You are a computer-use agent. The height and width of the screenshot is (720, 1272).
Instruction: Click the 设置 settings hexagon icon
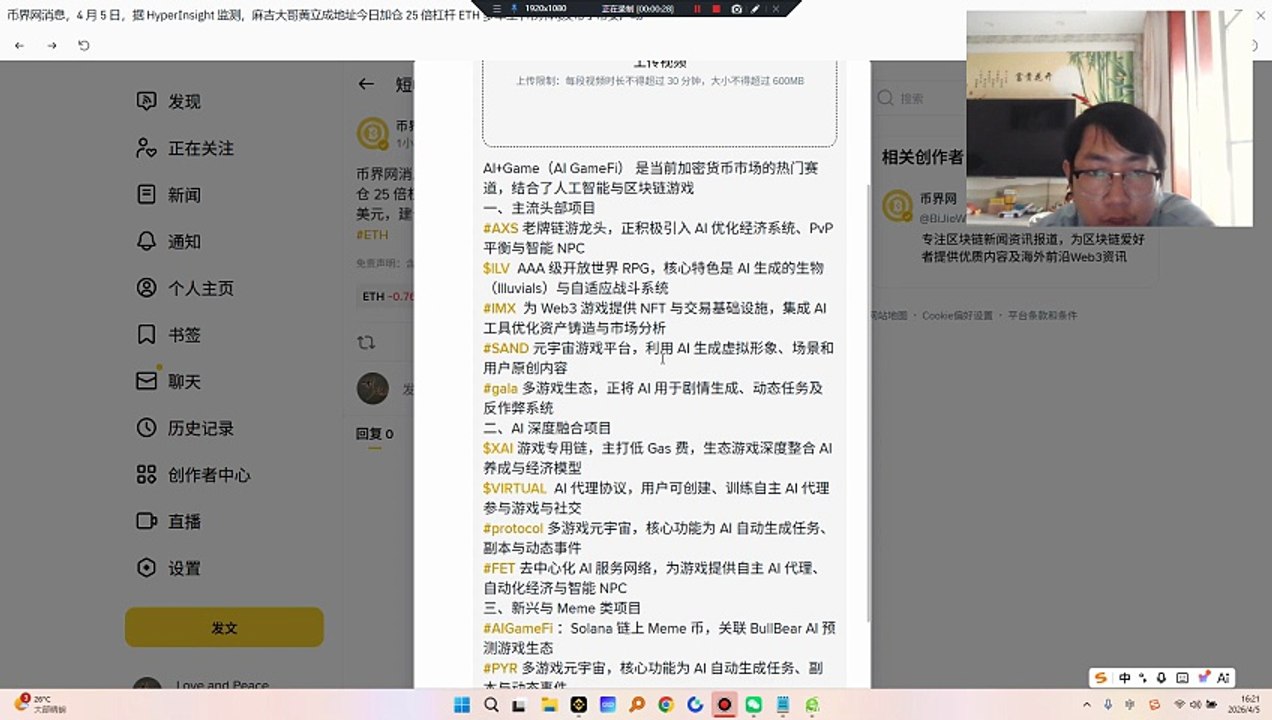tap(147, 568)
